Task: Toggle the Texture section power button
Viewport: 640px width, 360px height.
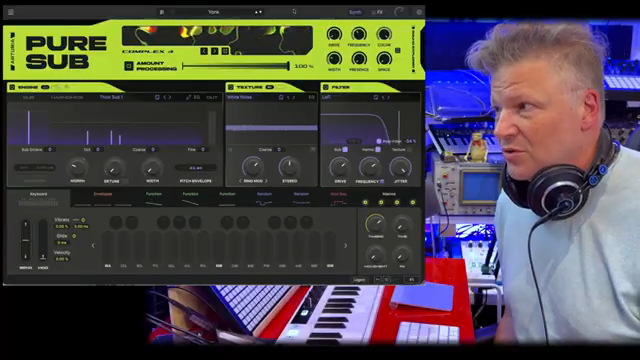Action: point(231,87)
